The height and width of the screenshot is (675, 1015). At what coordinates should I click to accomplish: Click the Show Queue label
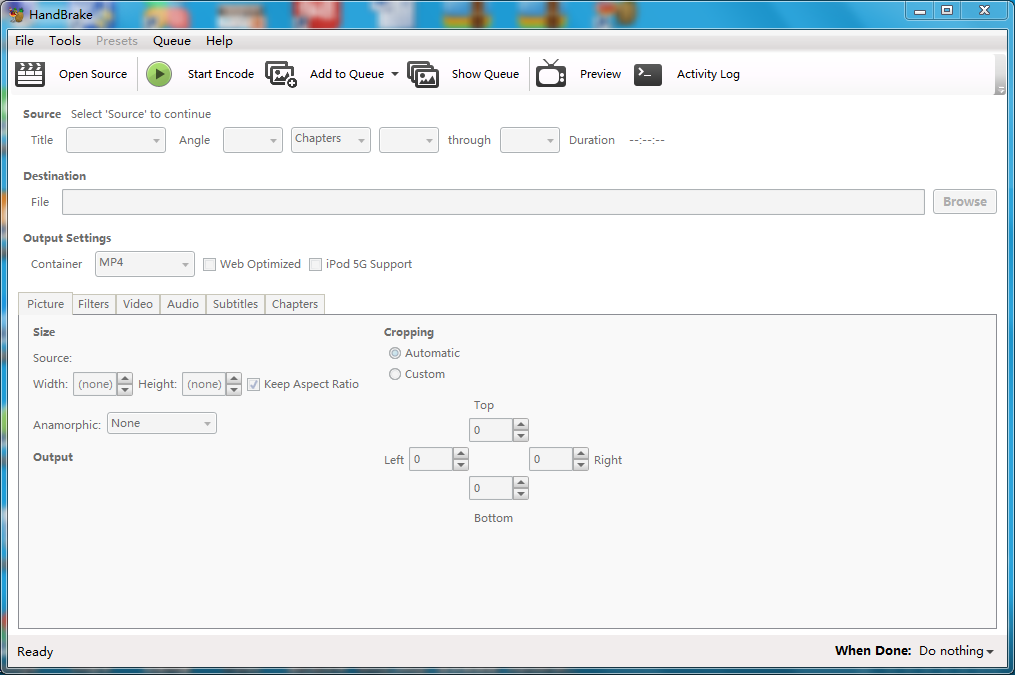(485, 74)
